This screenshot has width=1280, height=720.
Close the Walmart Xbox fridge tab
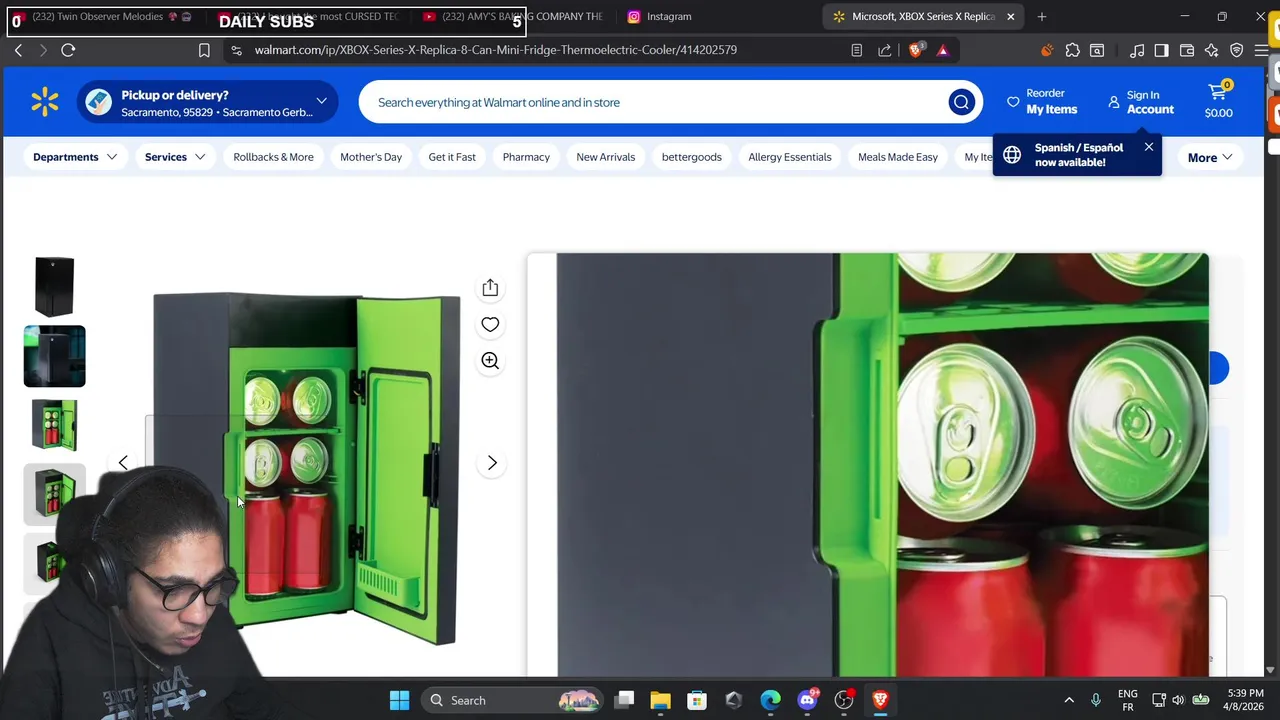[x=1010, y=17]
